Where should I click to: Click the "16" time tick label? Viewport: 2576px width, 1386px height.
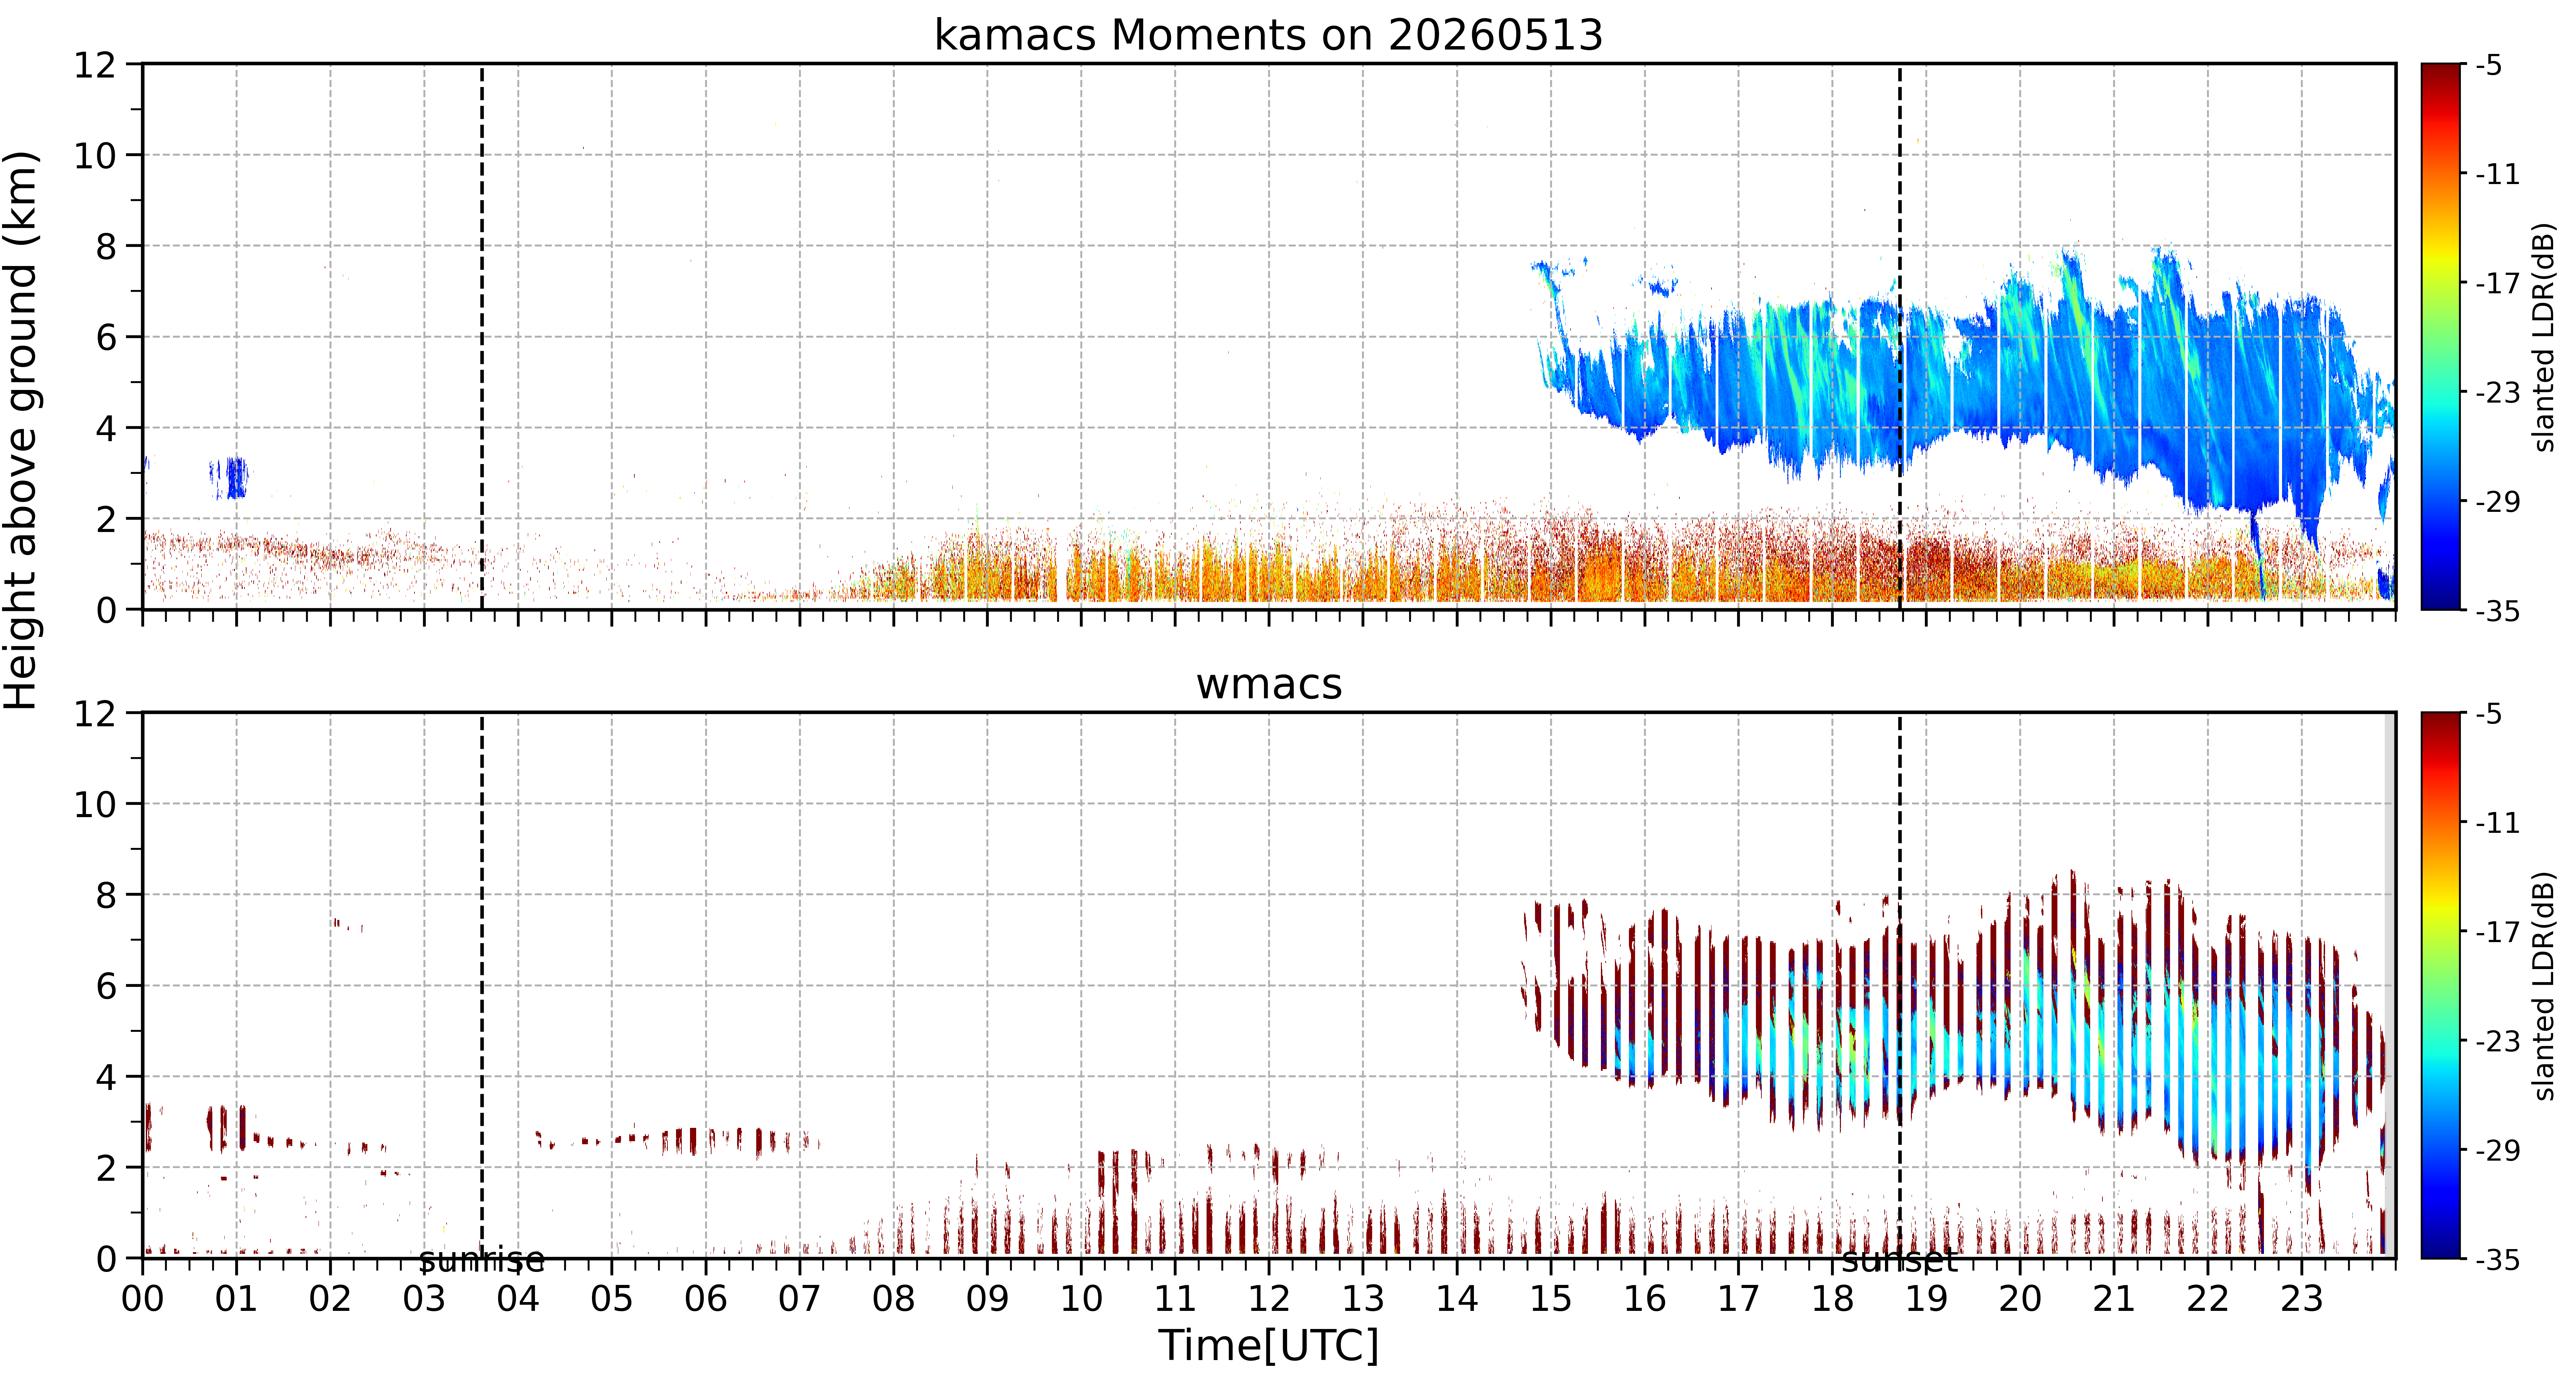click(x=1645, y=1299)
